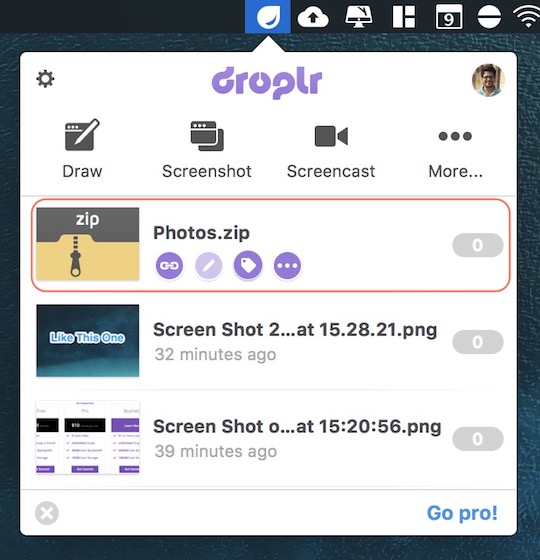540x560 pixels.
Task: Open calendar 9 menu bar icon
Action: (x=449, y=16)
